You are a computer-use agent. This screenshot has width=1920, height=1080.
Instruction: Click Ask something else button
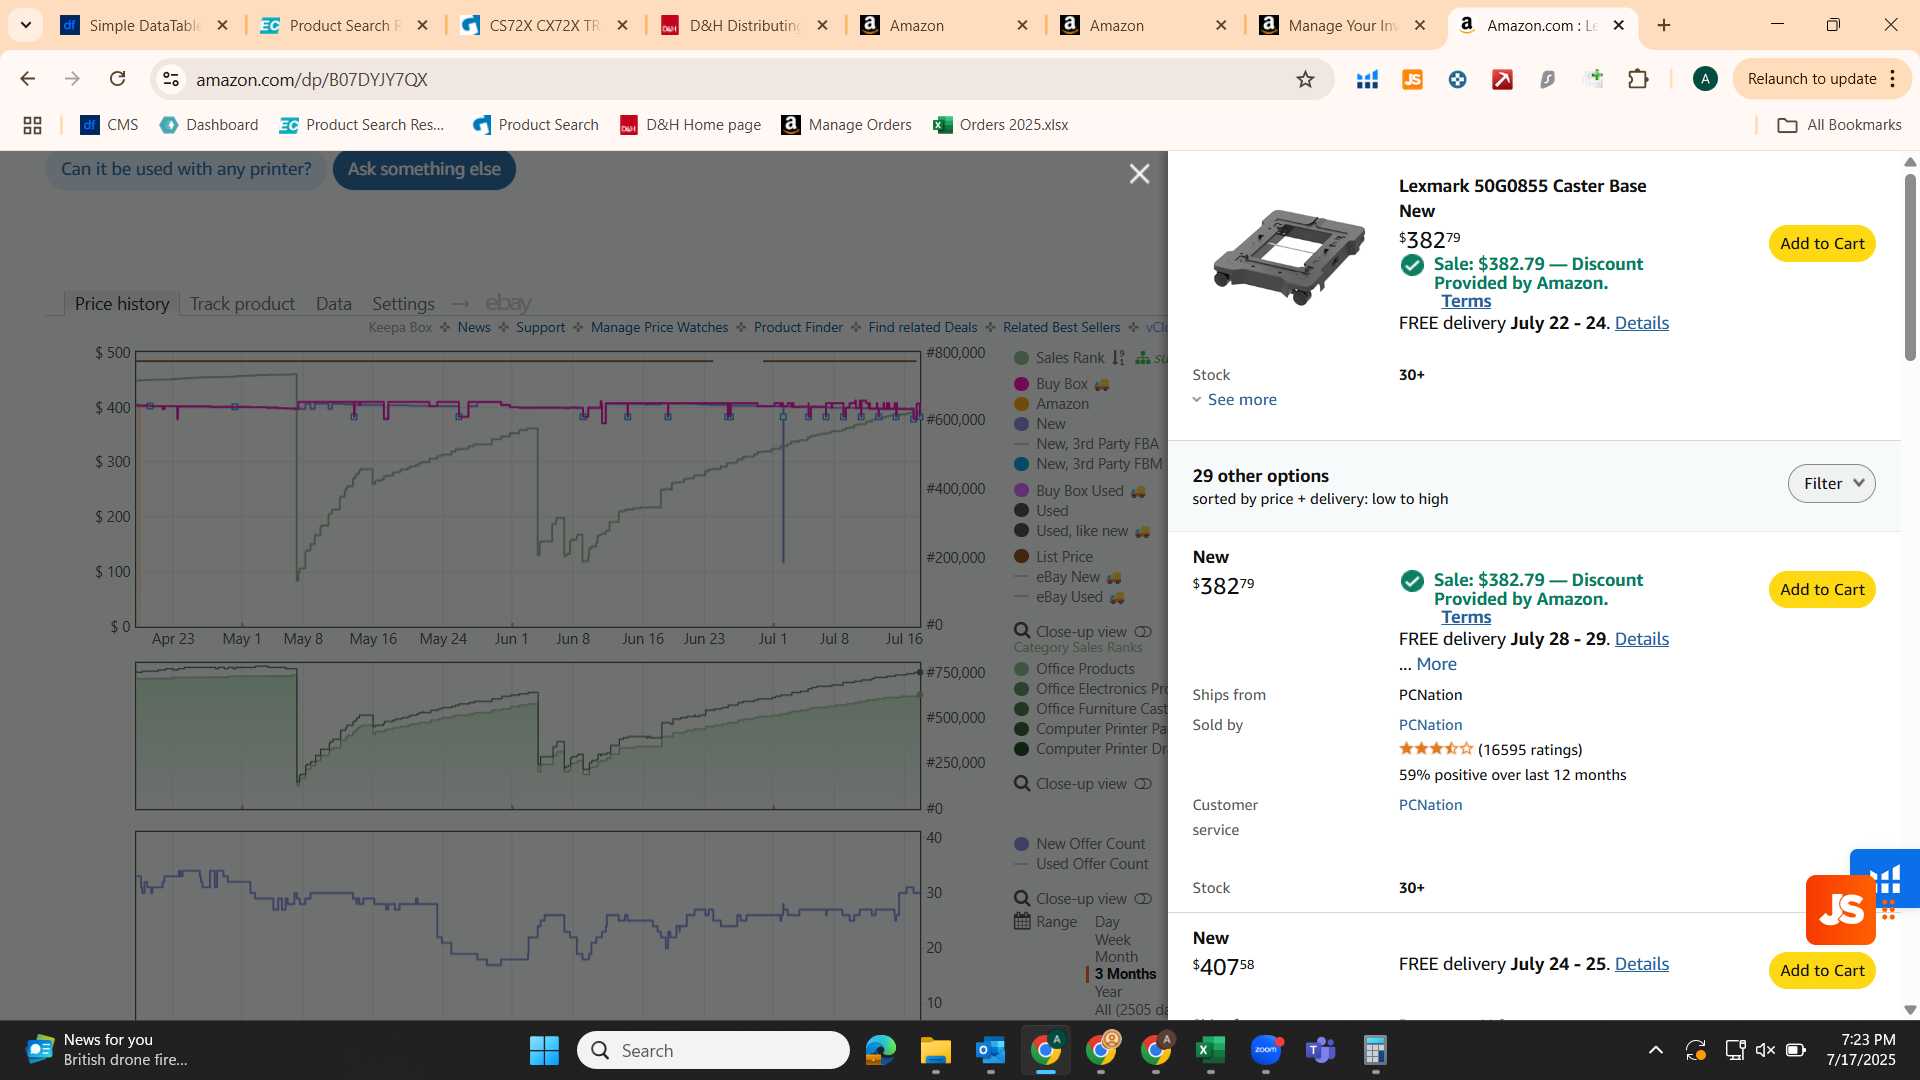tap(424, 169)
